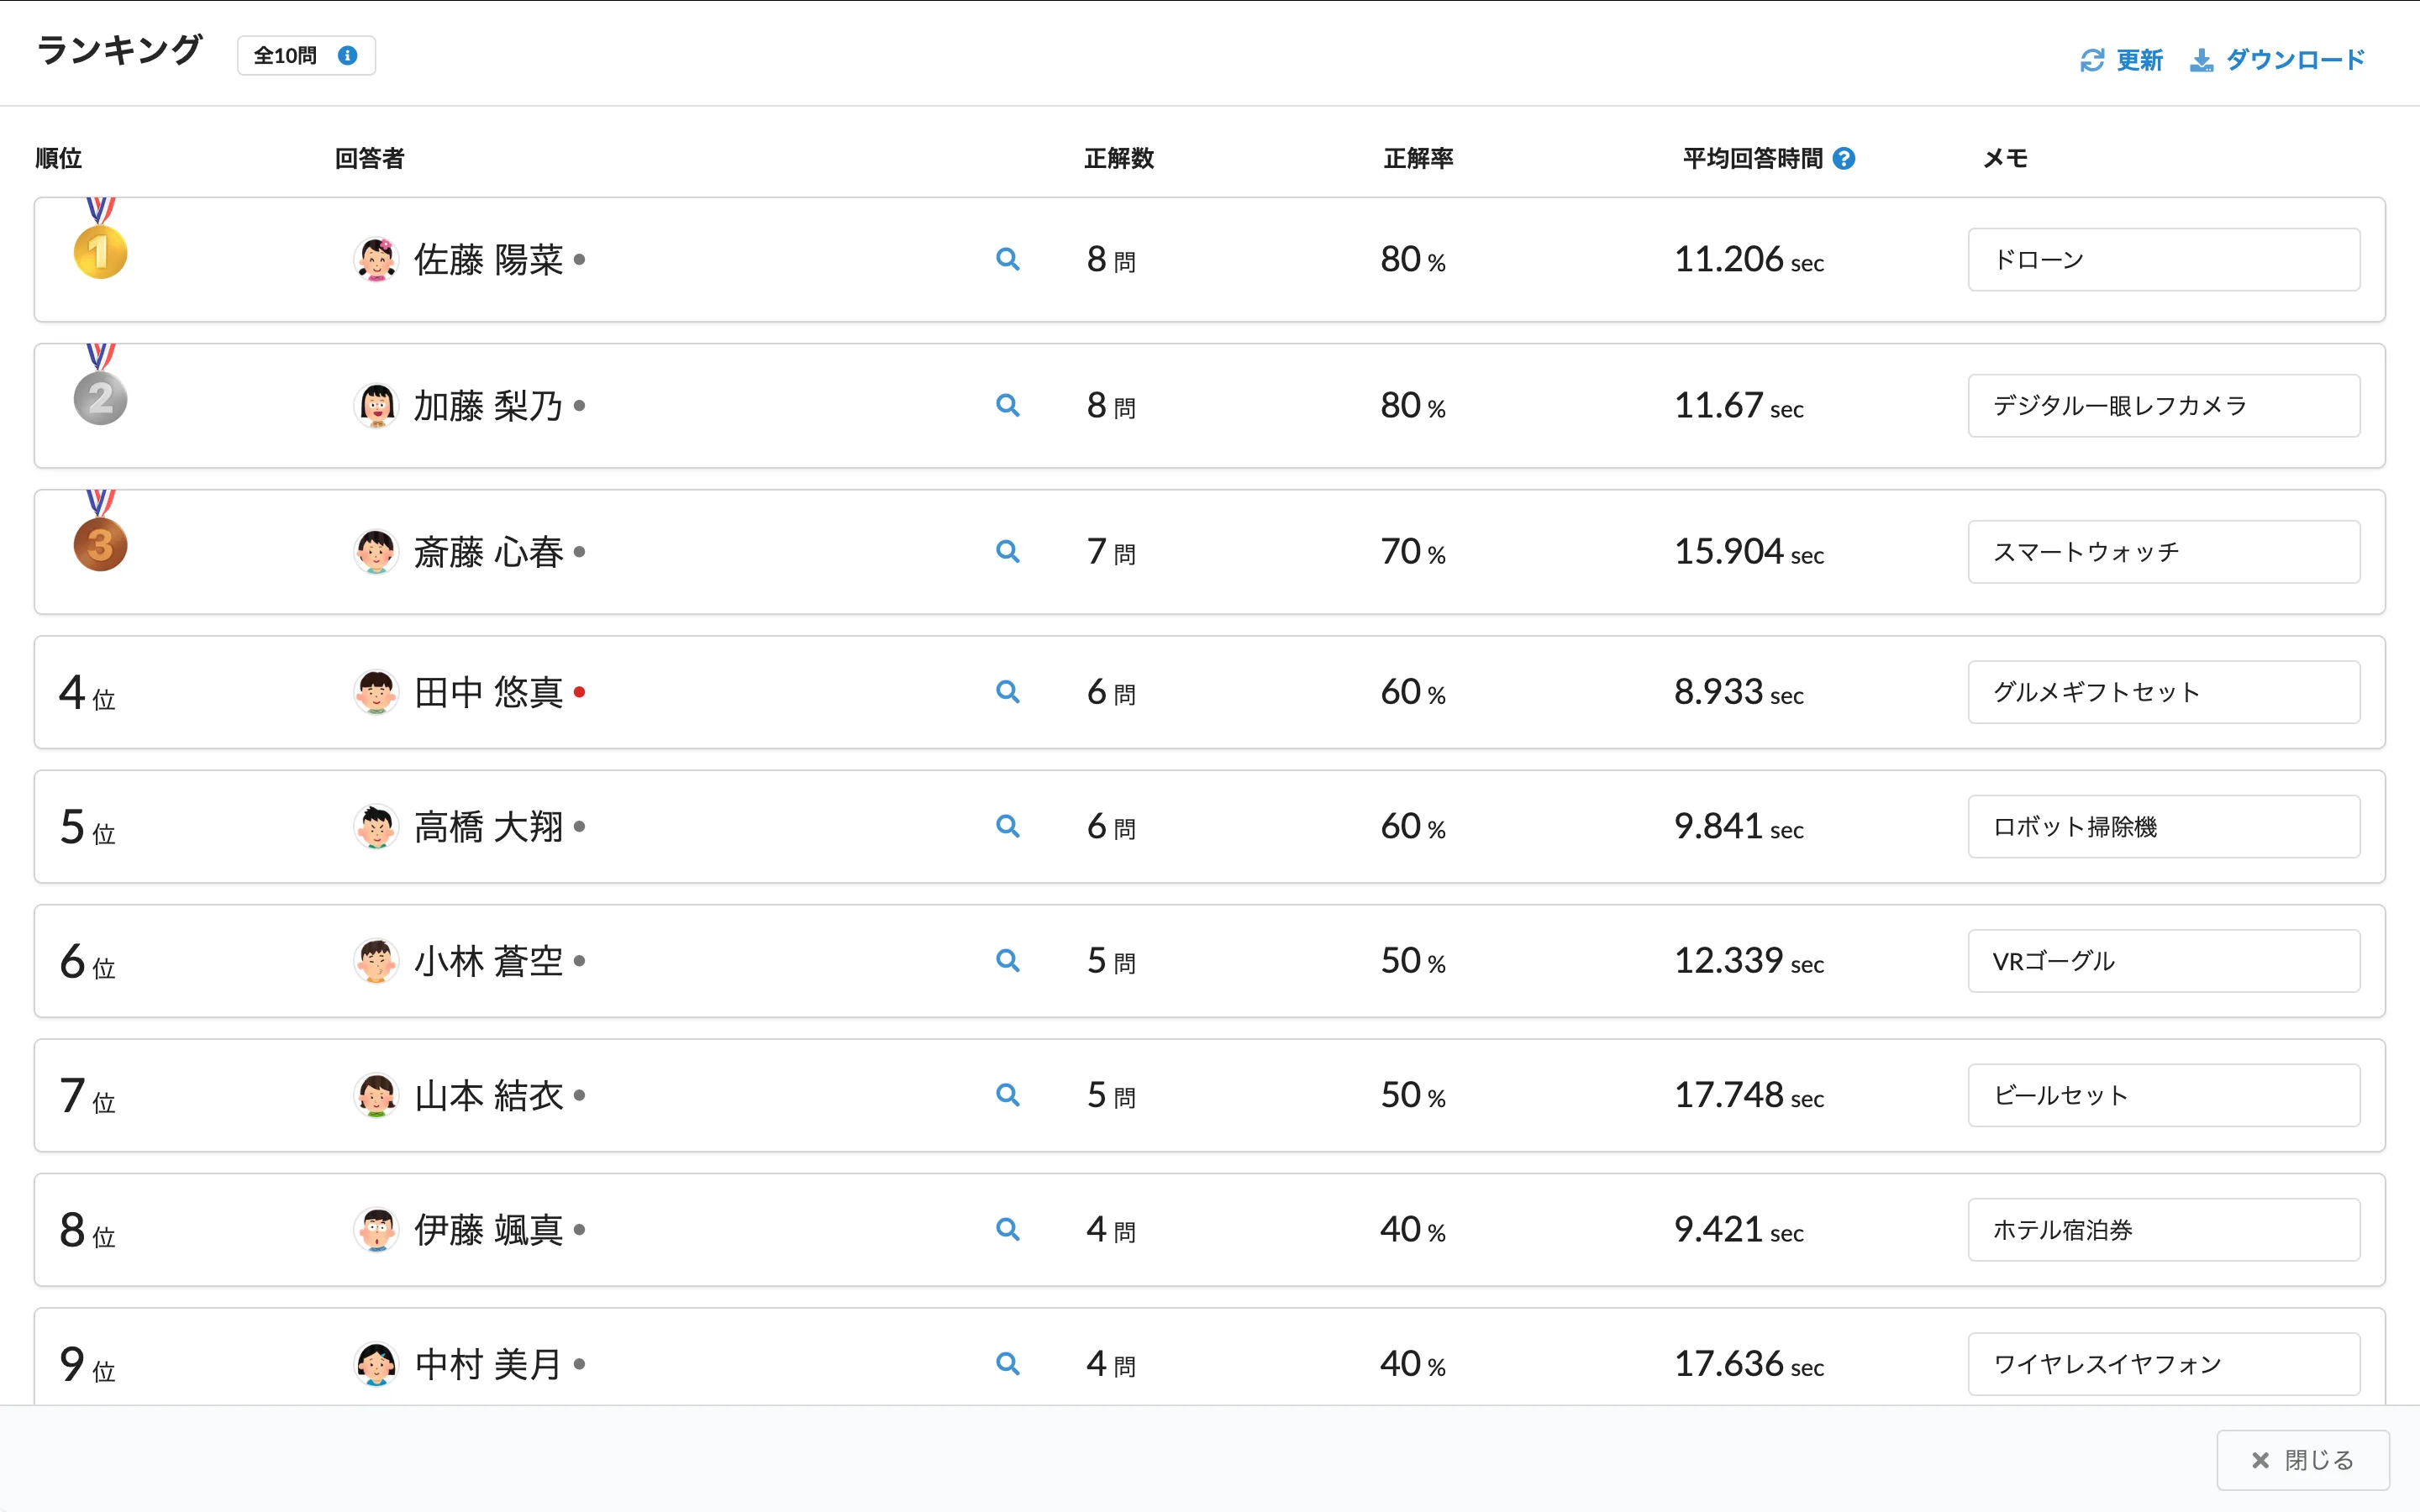Image resolution: width=2420 pixels, height=1512 pixels.
Task: Click the memo field containing ドローン
Action: (x=2163, y=259)
